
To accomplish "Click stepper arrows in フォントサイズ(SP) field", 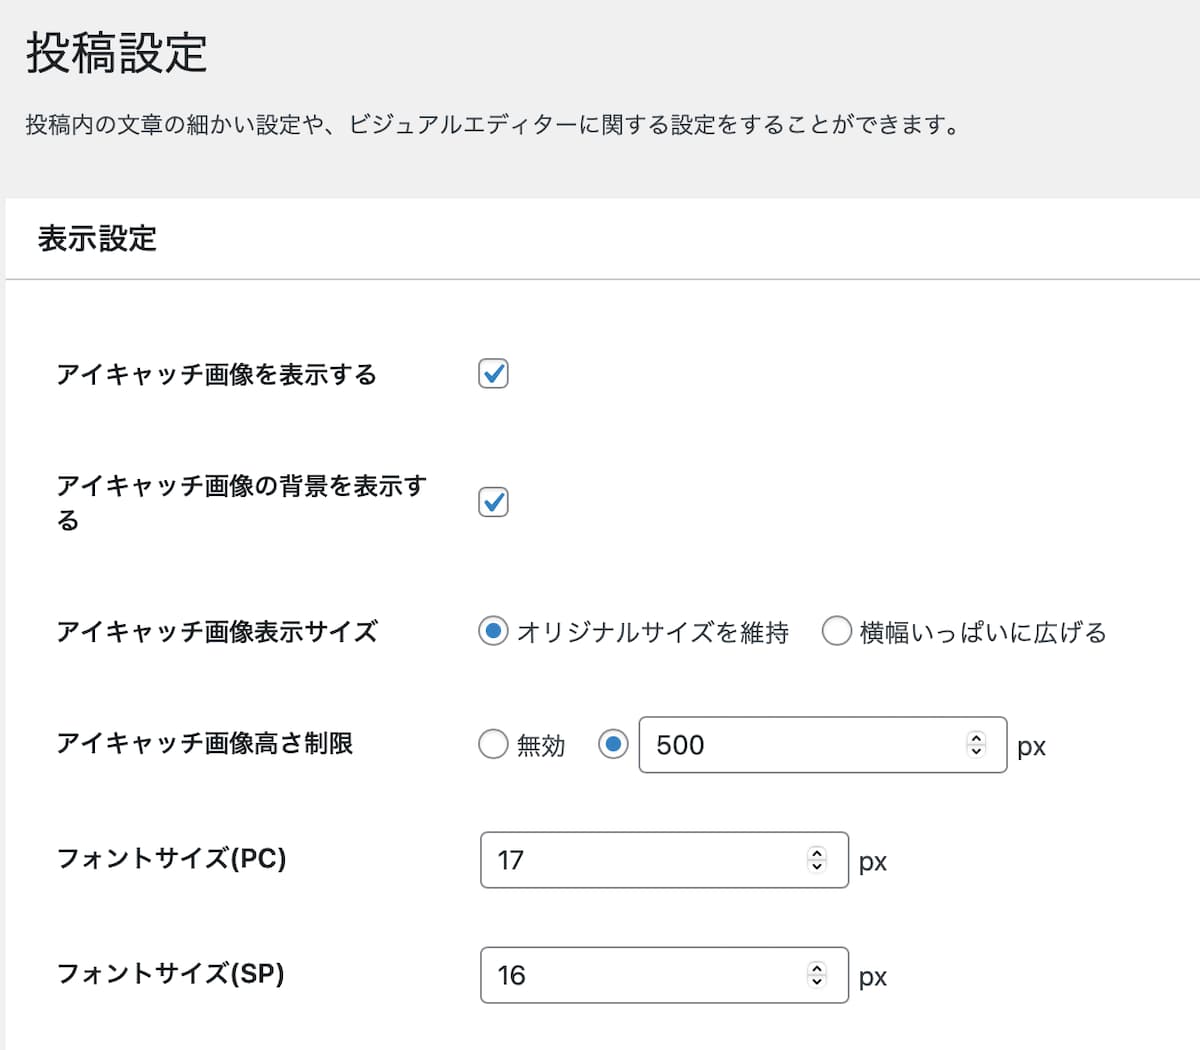I will [817, 975].
